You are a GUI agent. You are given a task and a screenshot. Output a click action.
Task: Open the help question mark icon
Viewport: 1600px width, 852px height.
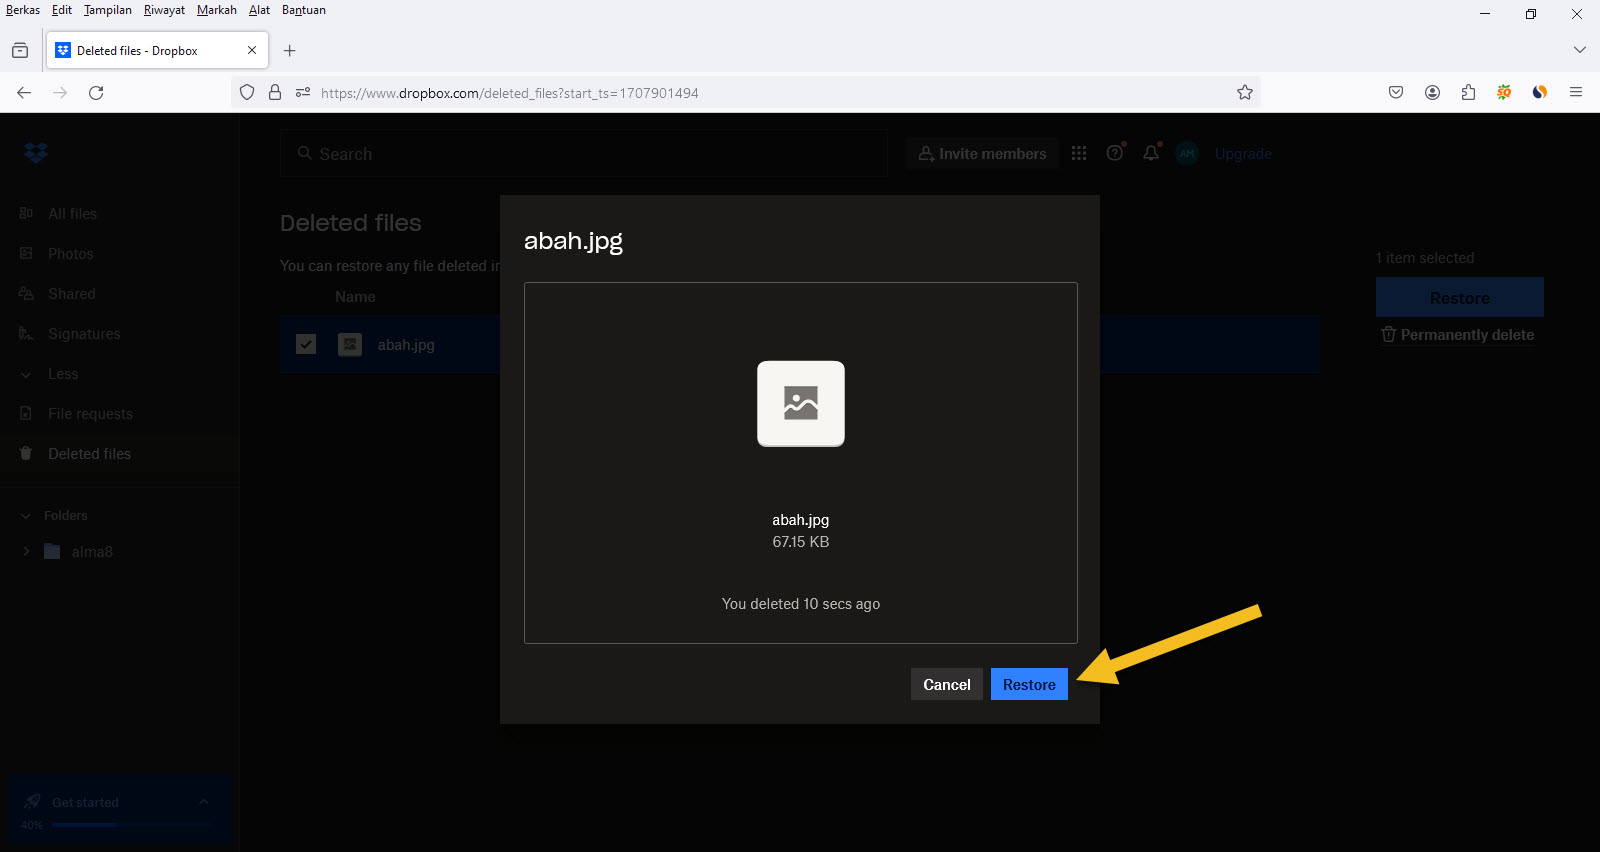pyautogui.click(x=1115, y=153)
